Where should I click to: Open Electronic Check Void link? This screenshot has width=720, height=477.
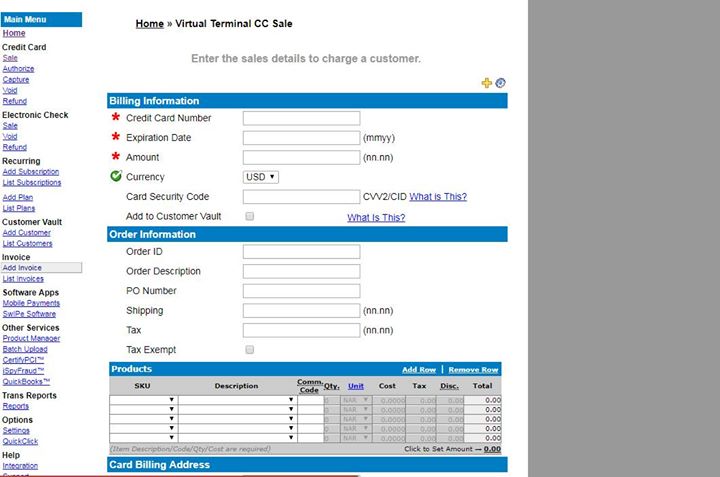pos(10,137)
